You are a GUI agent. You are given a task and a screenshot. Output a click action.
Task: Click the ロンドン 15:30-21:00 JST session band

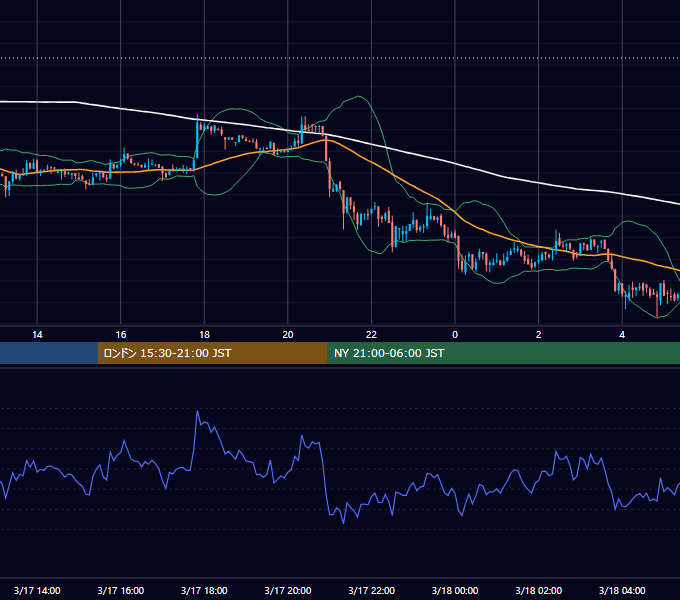pyautogui.click(x=212, y=353)
